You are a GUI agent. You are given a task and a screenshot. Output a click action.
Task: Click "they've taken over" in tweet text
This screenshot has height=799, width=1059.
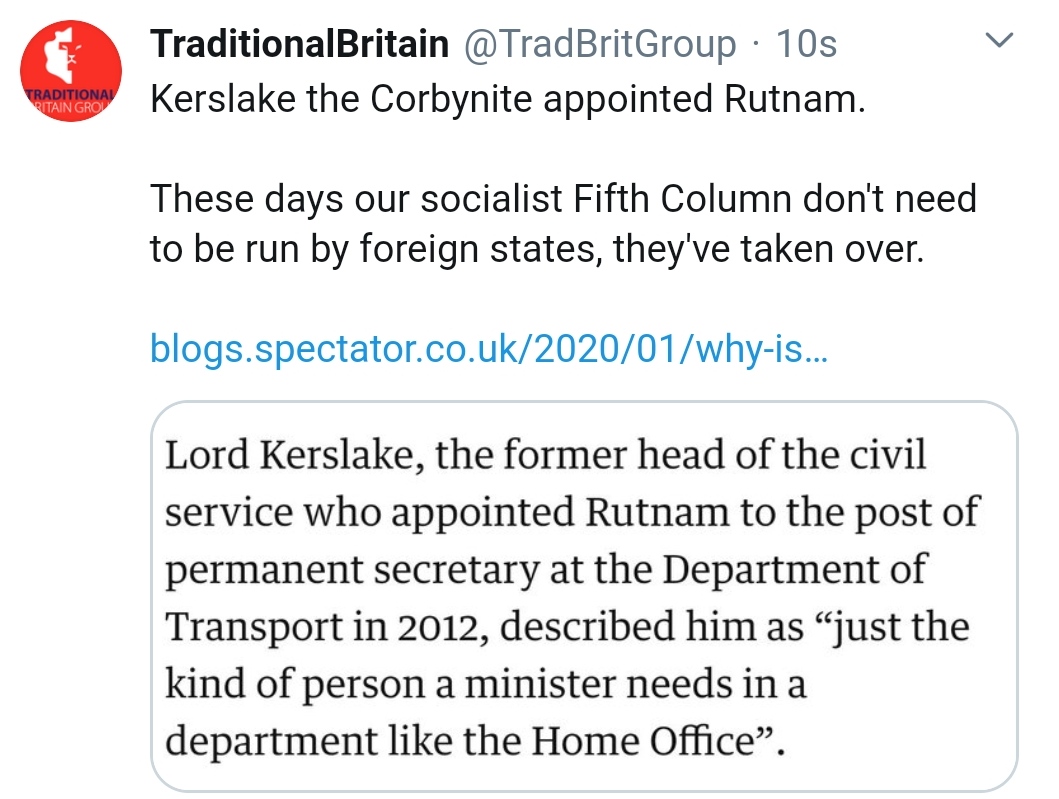[766, 249]
